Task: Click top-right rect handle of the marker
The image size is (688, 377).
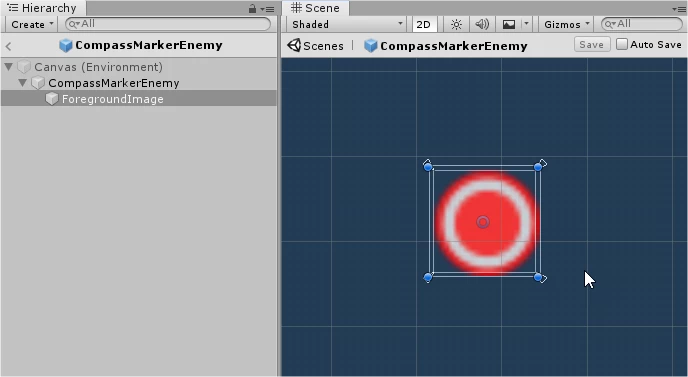Action: click(x=538, y=167)
